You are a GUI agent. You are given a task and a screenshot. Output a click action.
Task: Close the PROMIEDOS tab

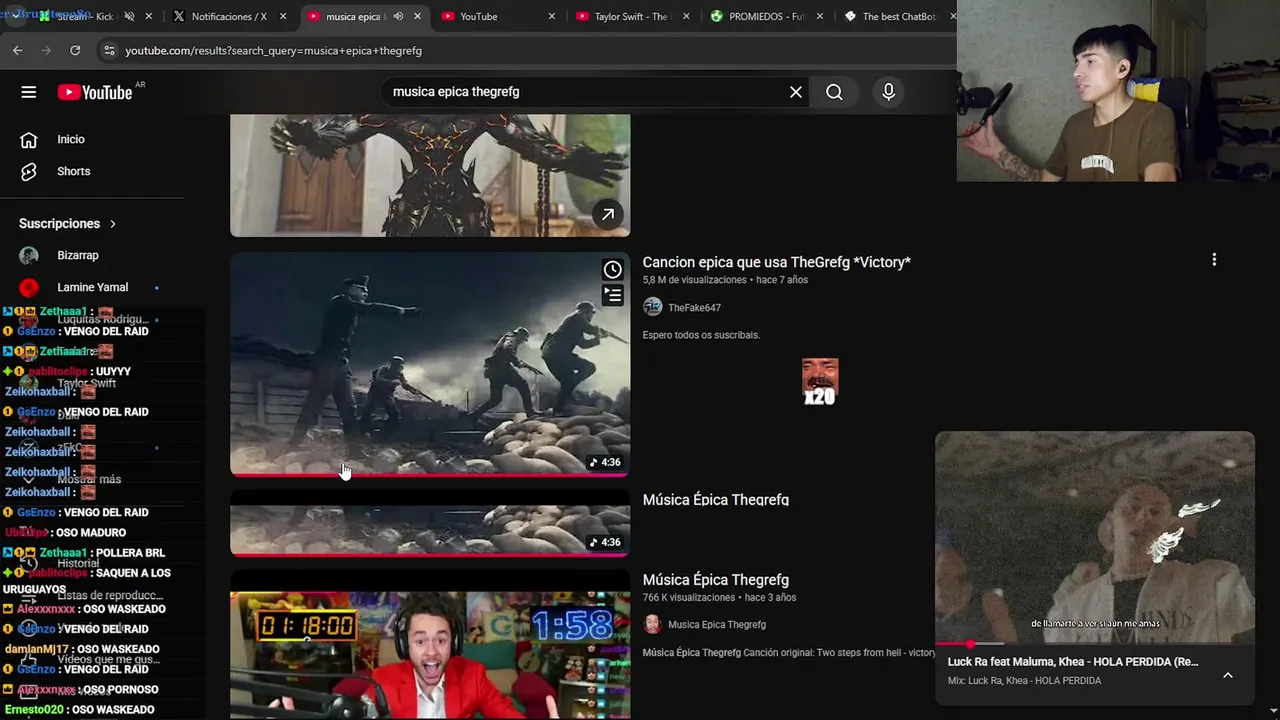(x=820, y=16)
